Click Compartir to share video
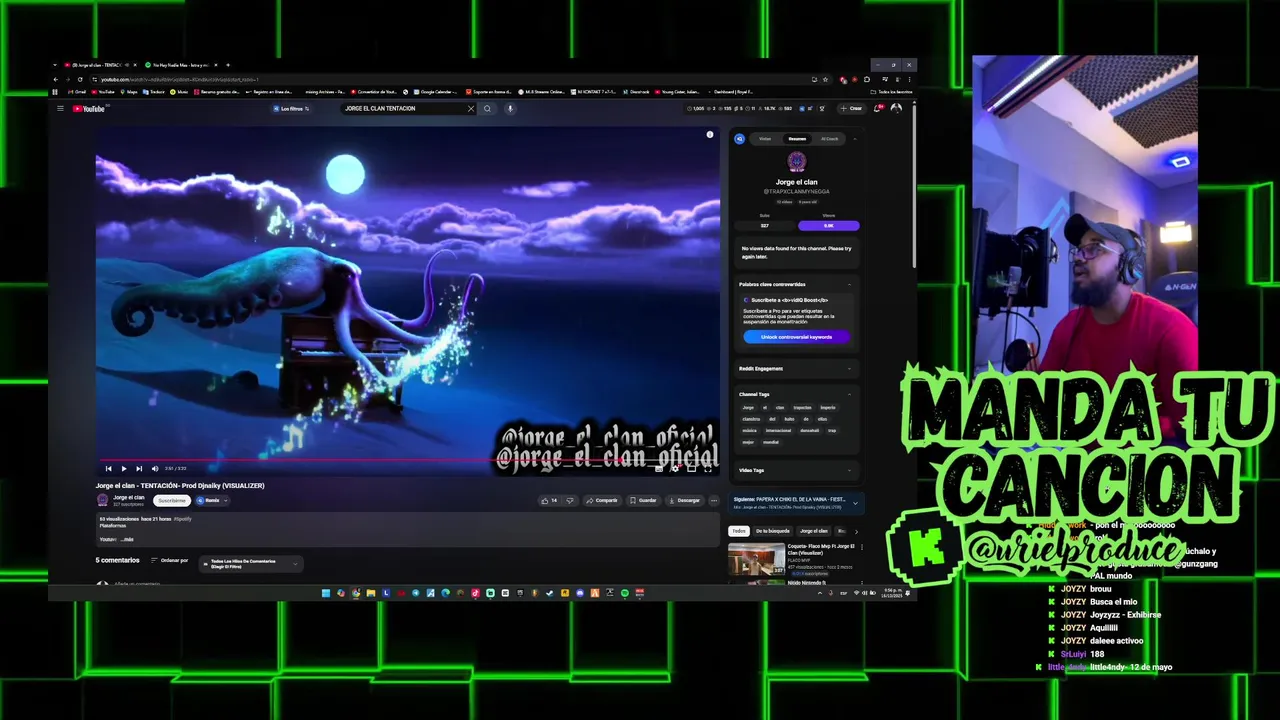The image size is (1280, 720). 602,500
